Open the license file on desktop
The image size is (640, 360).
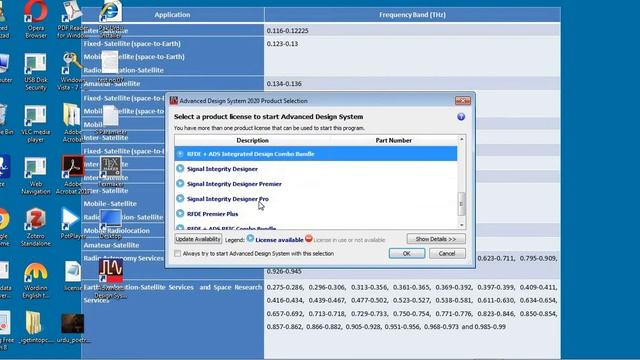tap(73, 276)
